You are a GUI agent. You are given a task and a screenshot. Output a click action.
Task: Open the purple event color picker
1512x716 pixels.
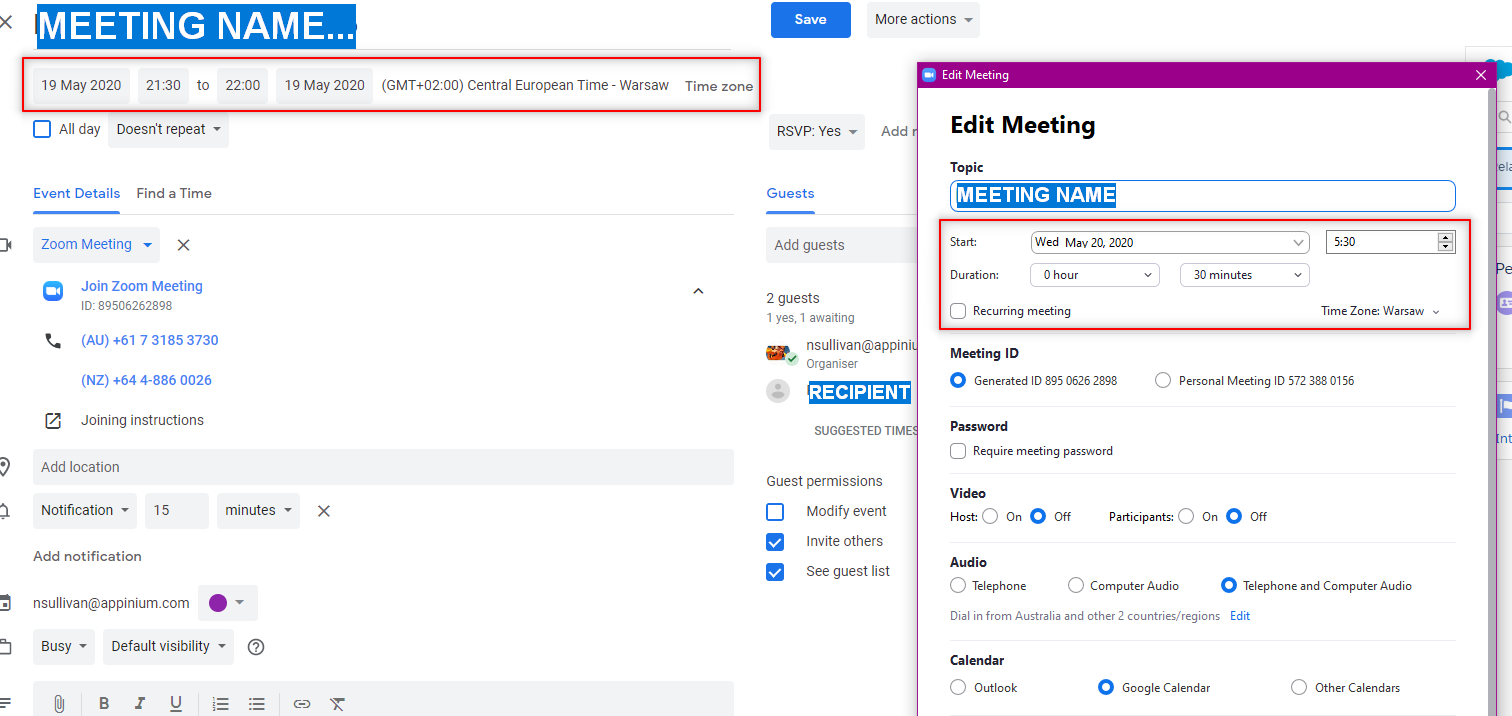click(227, 603)
